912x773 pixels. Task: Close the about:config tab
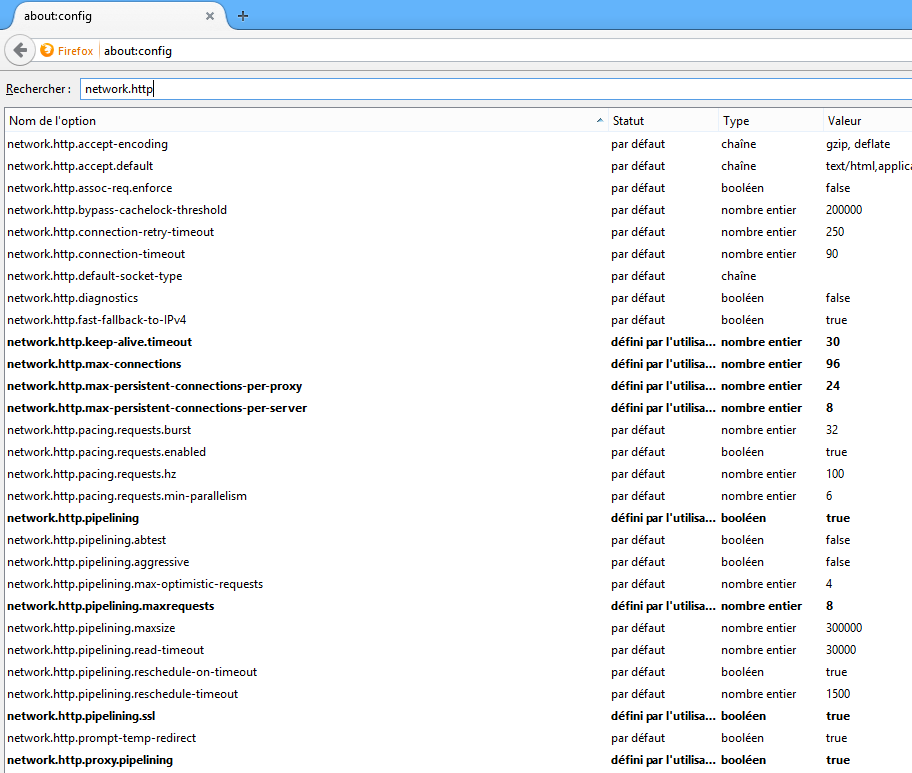click(210, 16)
